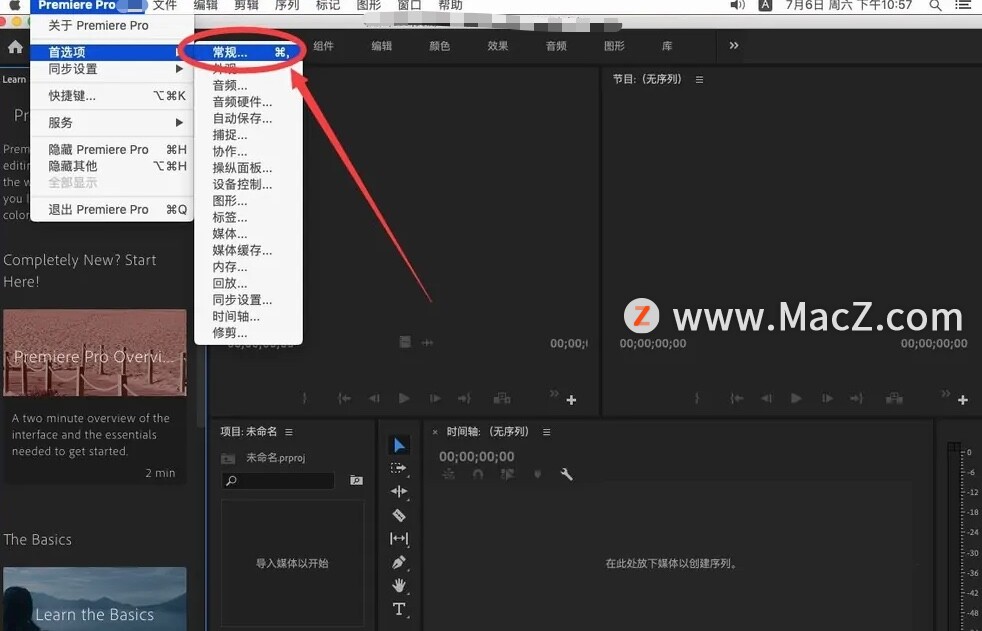Switch to 效果 workspace tab
This screenshot has height=631, width=982.
click(x=498, y=46)
